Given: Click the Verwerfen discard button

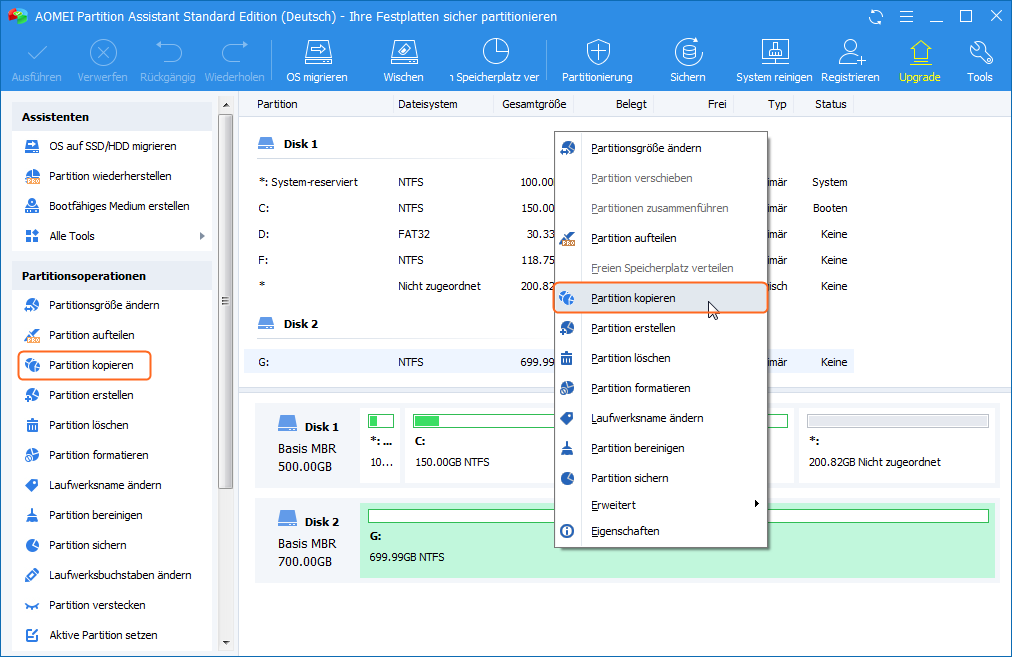Looking at the screenshot, I should 103,61.
